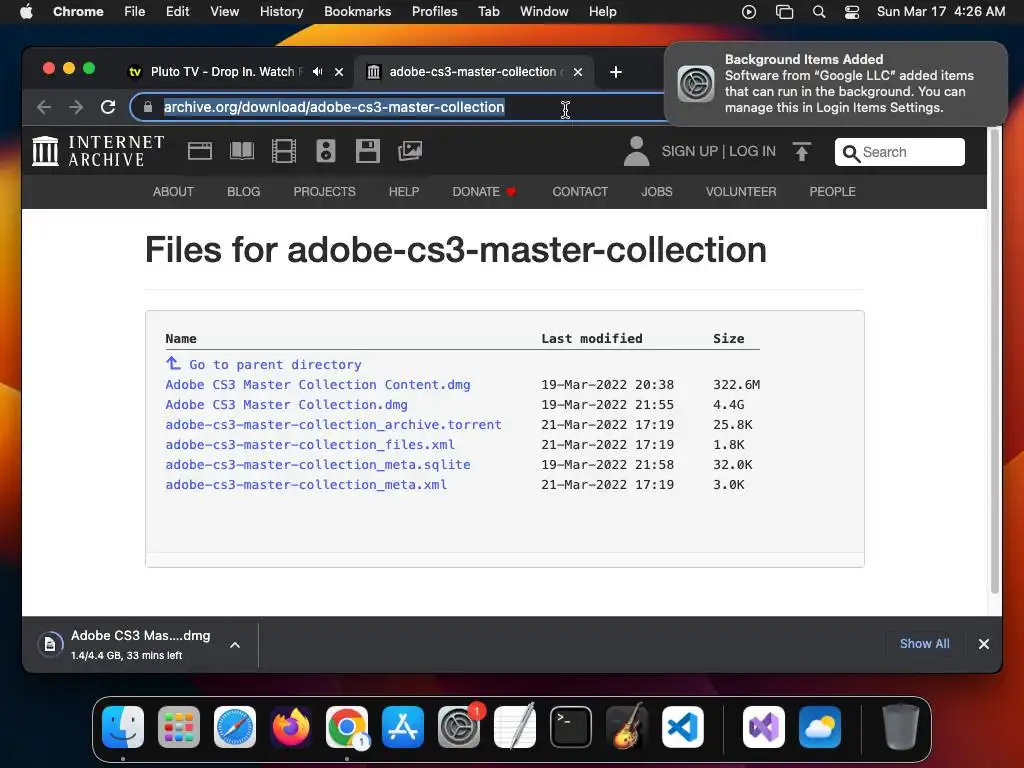Click the upload arrow icon
The image size is (1024, 768).
pos(802,152)
